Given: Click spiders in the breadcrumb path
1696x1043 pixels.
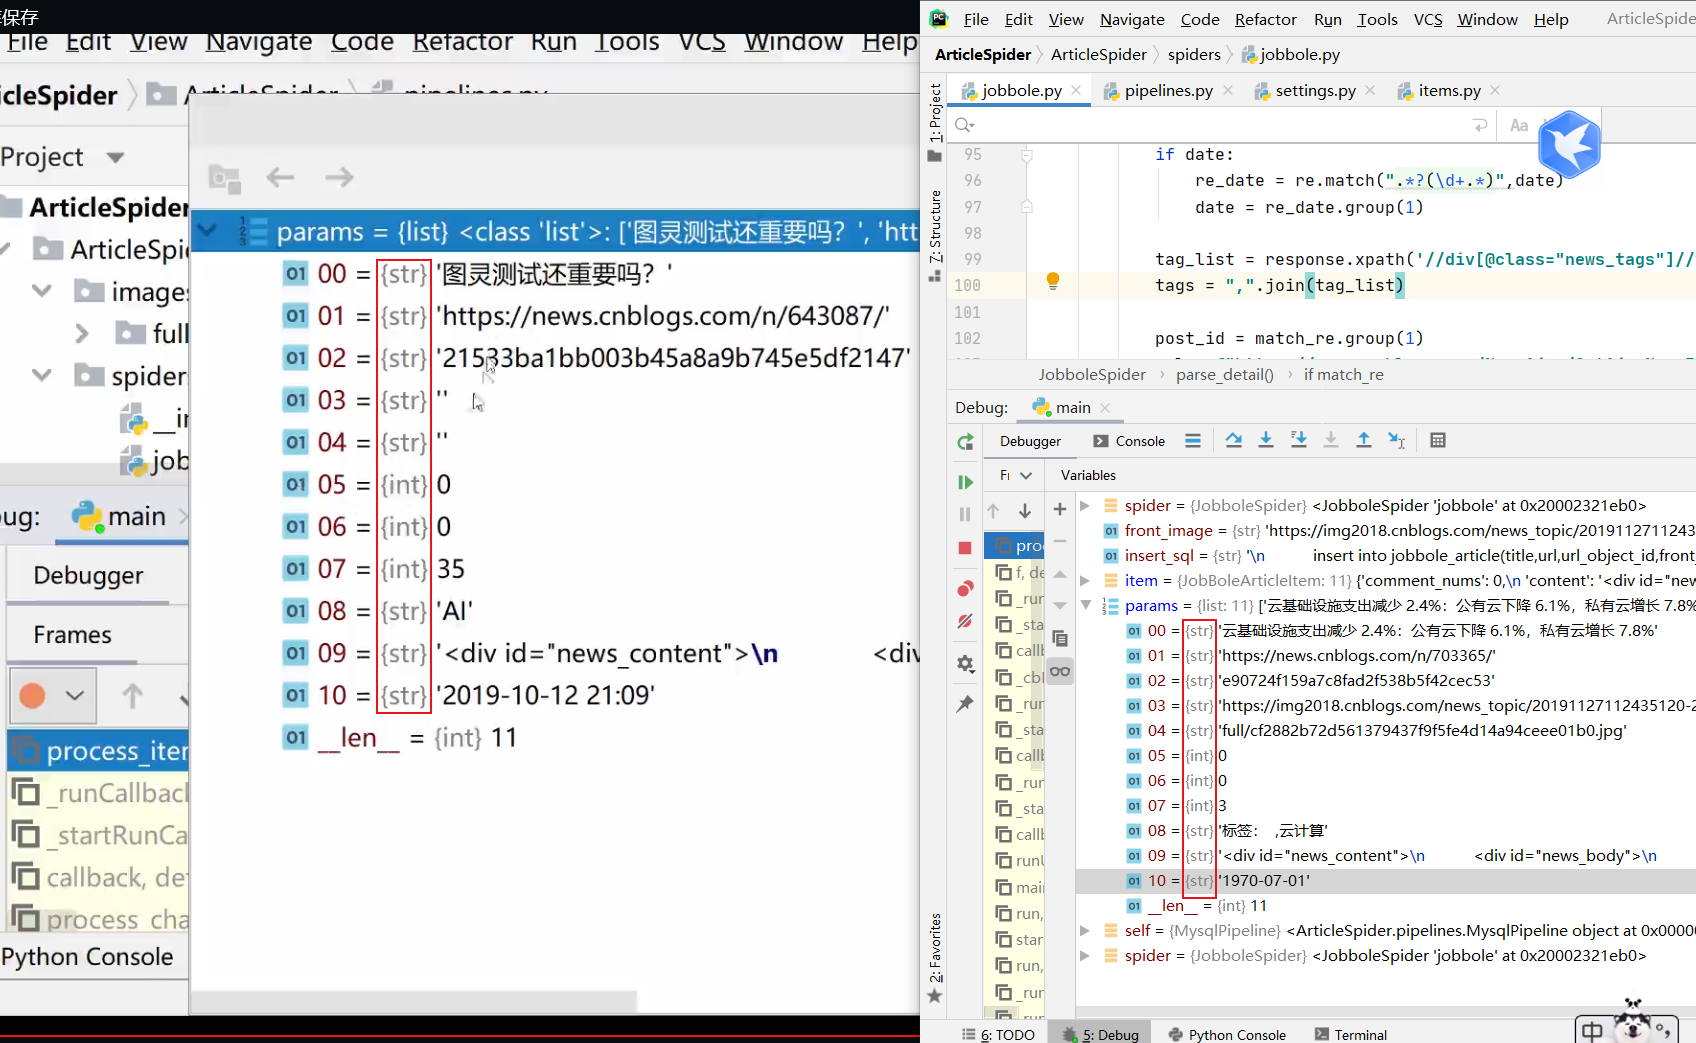Looking at the screenshot, I should click(x=1194, y=54).
